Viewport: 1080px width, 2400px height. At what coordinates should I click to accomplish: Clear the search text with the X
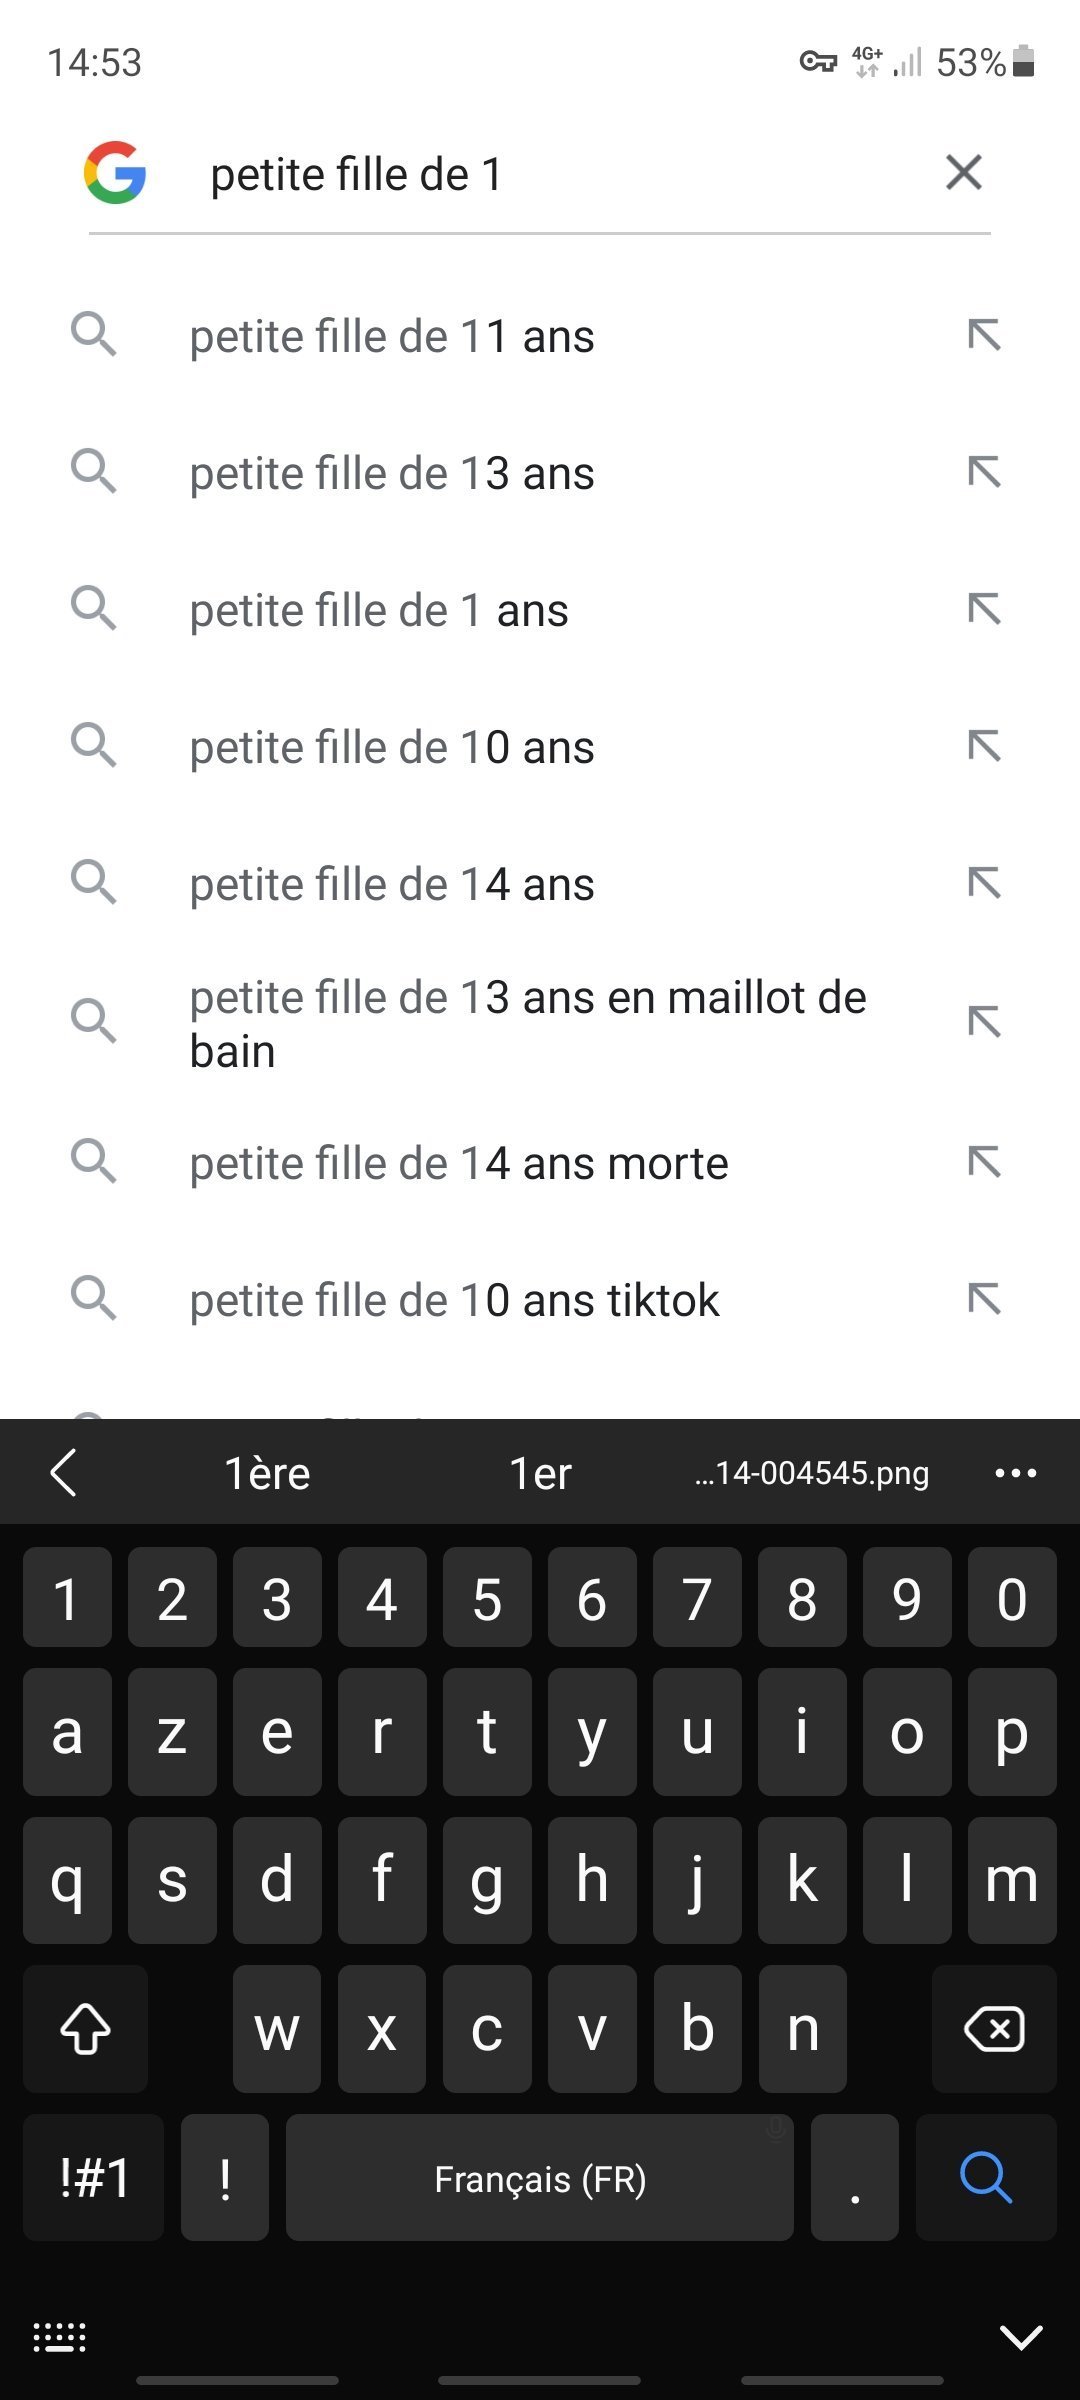click(x=963, y=173)
